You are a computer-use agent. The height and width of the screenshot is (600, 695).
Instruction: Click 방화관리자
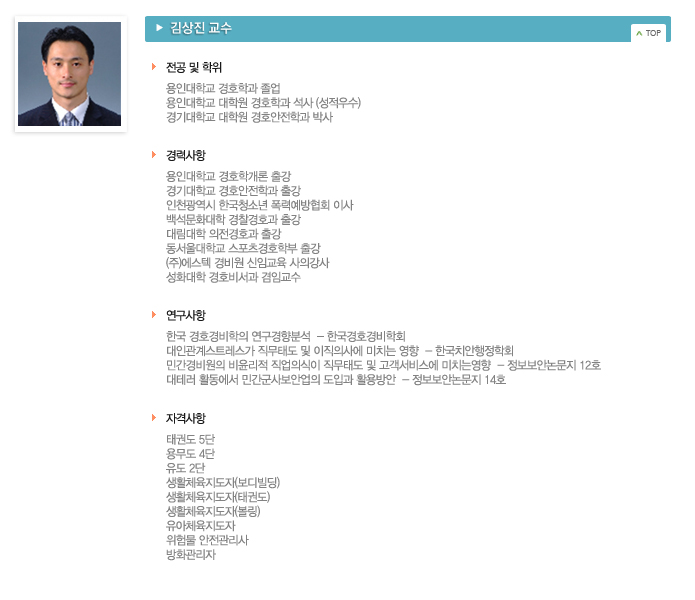pos(191,554)
